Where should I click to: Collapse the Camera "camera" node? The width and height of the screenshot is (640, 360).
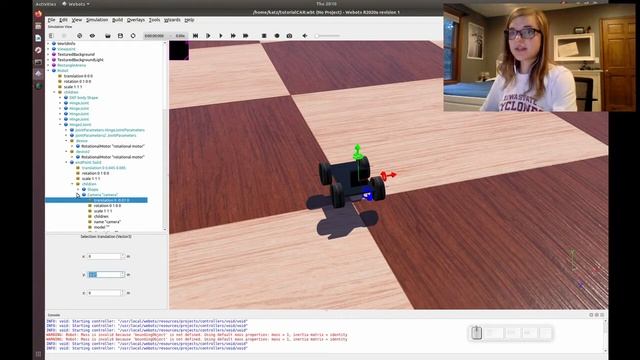tap(78, 195)
